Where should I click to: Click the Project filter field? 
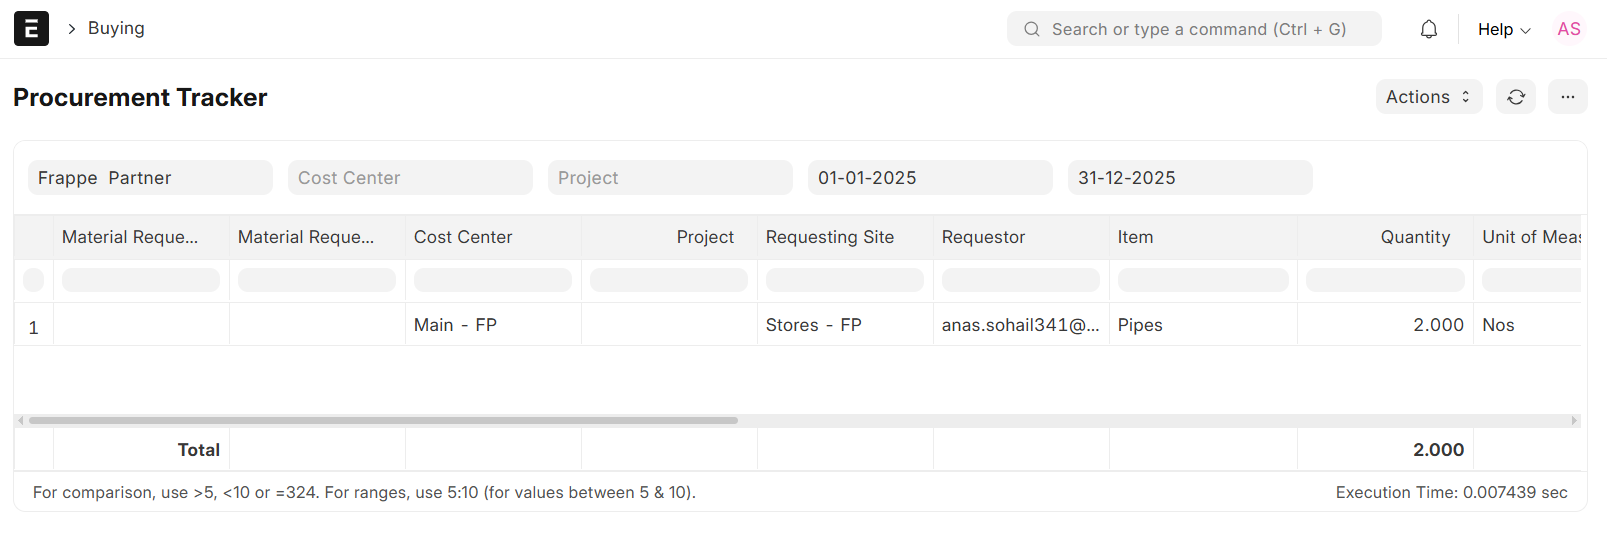tap(670, 178)
